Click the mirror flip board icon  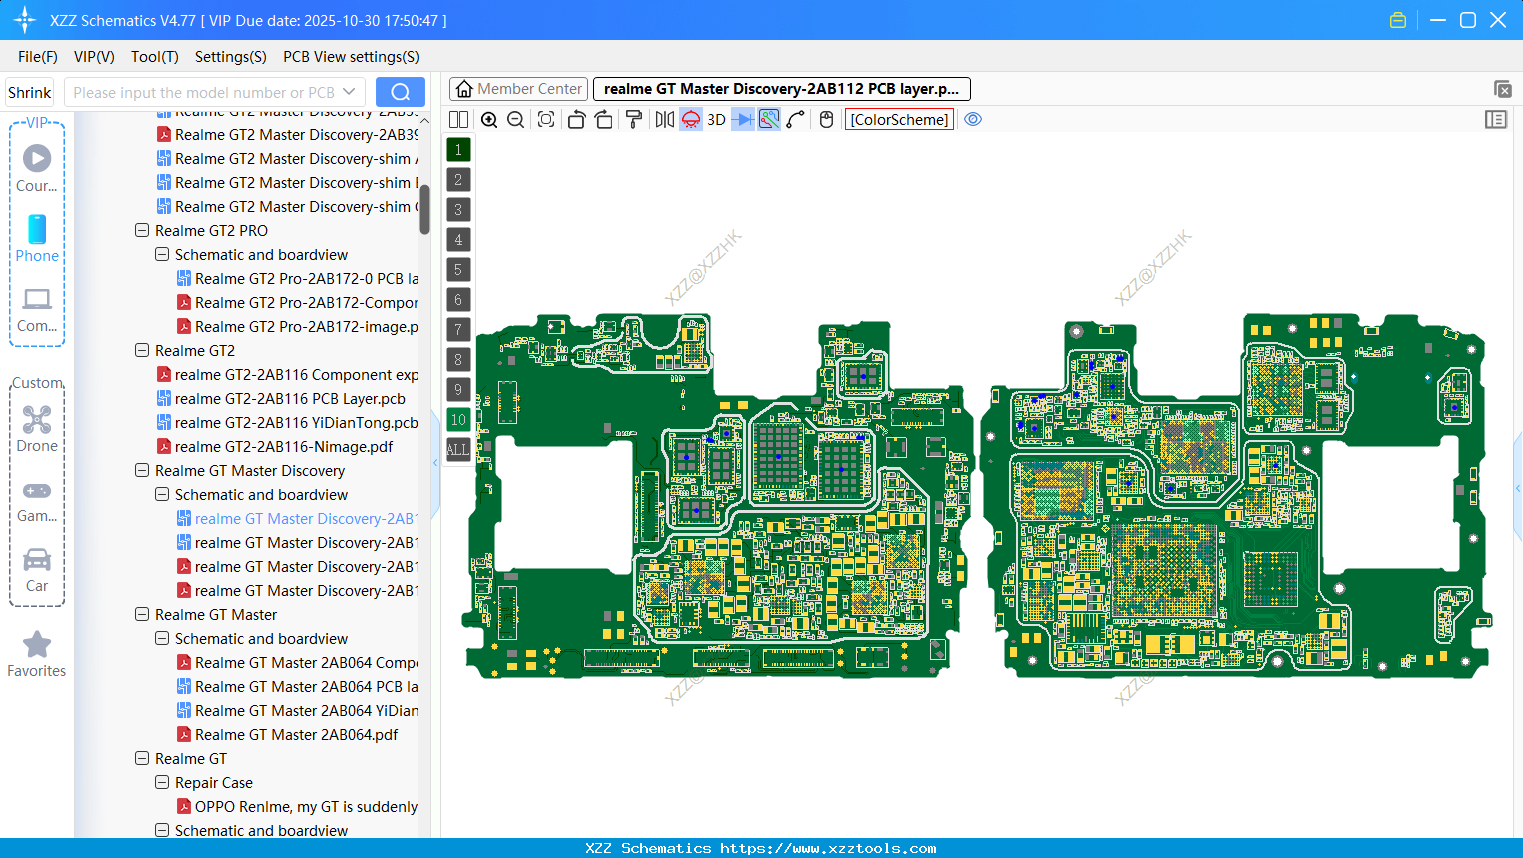(664, 120)
